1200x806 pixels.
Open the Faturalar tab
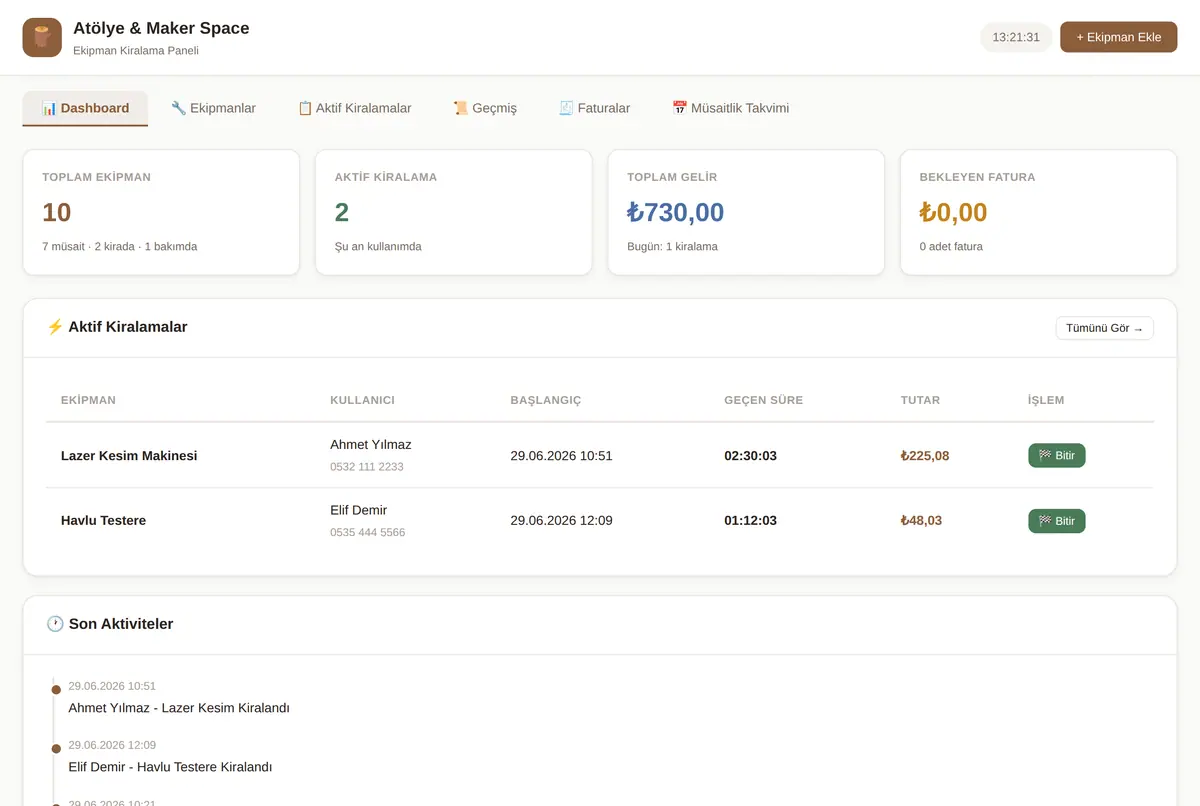(594, 108)
